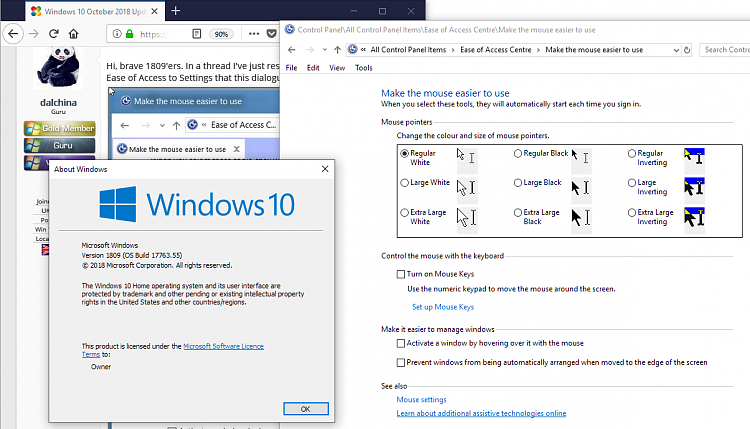Image resolution: width=750 pixels, height=429 pixels.
Task: Expand the Control Panel address history dropdown
Action: 676,50
